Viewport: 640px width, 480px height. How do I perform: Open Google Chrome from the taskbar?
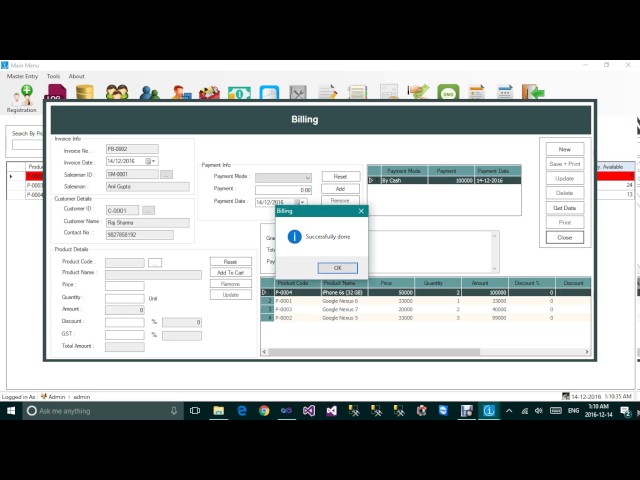tap(264, 411)
